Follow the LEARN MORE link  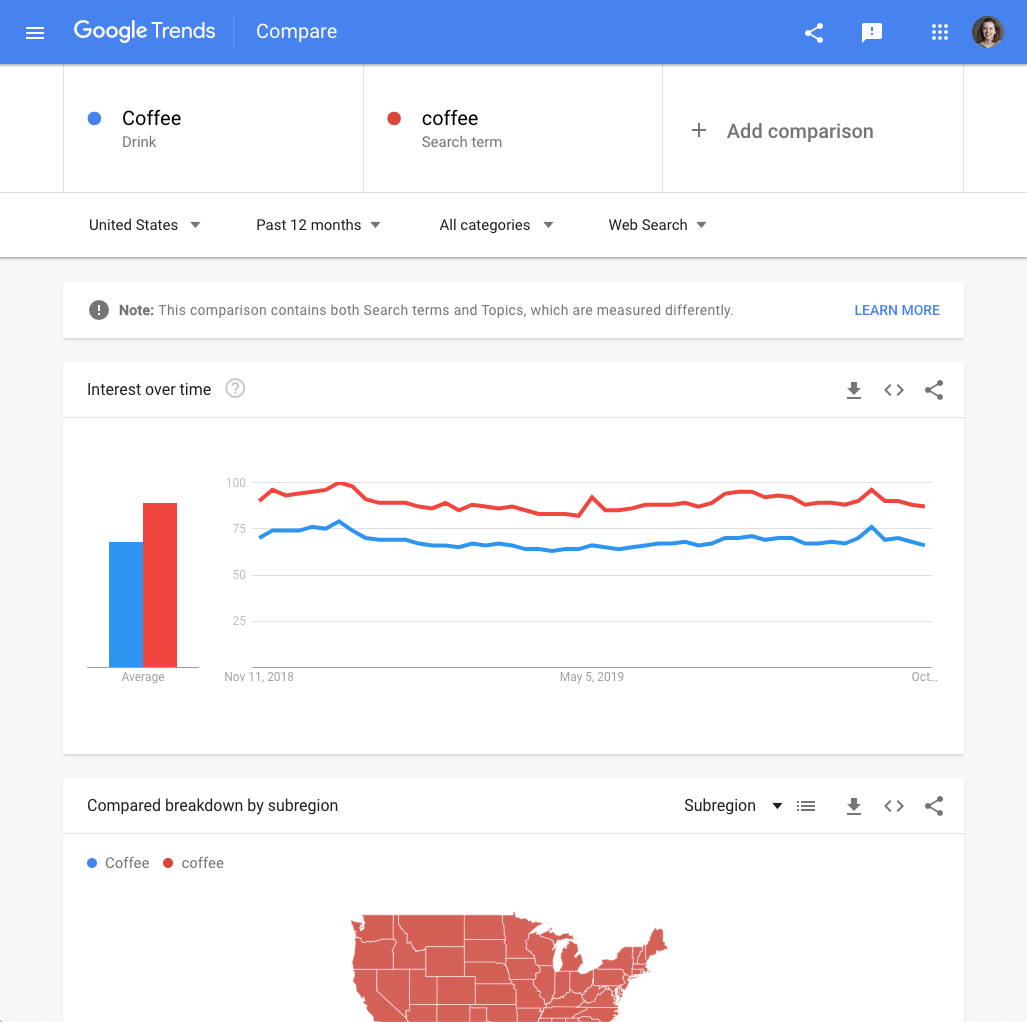pos(897,310)
